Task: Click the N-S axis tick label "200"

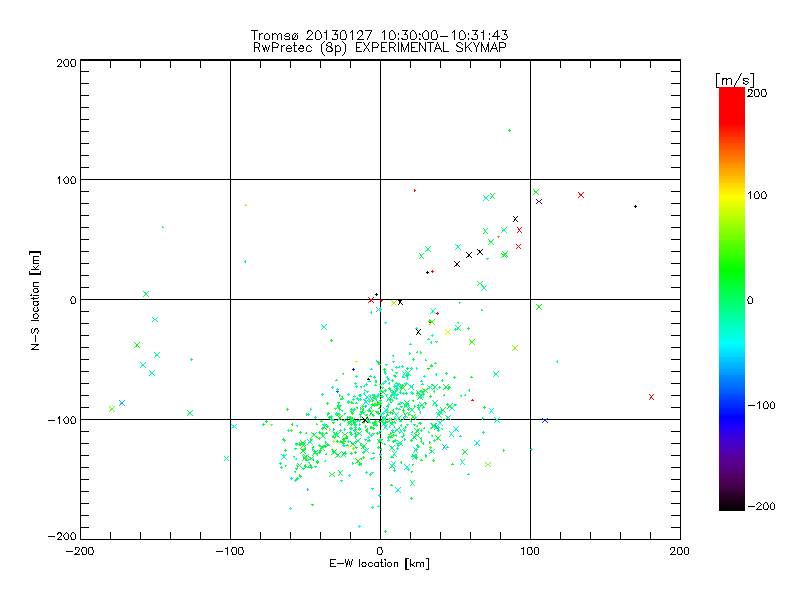Action: (x=66, y=63)
